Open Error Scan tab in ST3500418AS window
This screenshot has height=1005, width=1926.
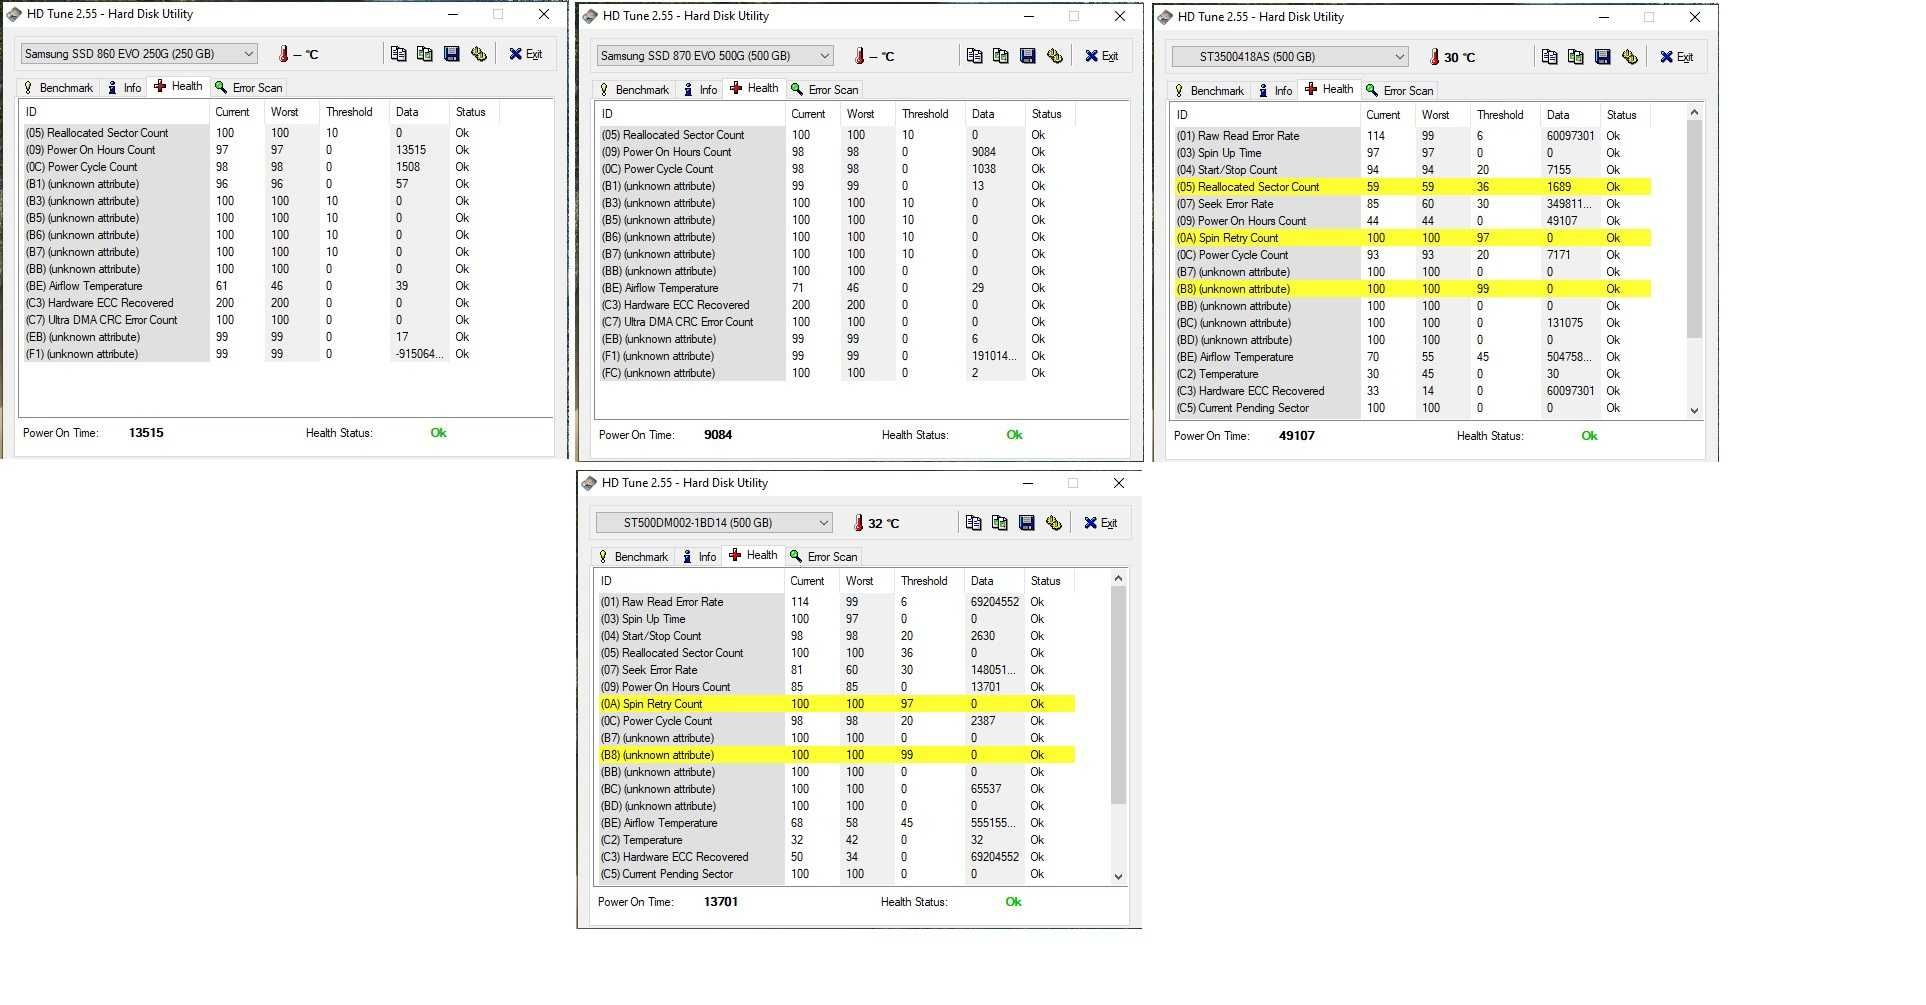tap(1400, 91)
